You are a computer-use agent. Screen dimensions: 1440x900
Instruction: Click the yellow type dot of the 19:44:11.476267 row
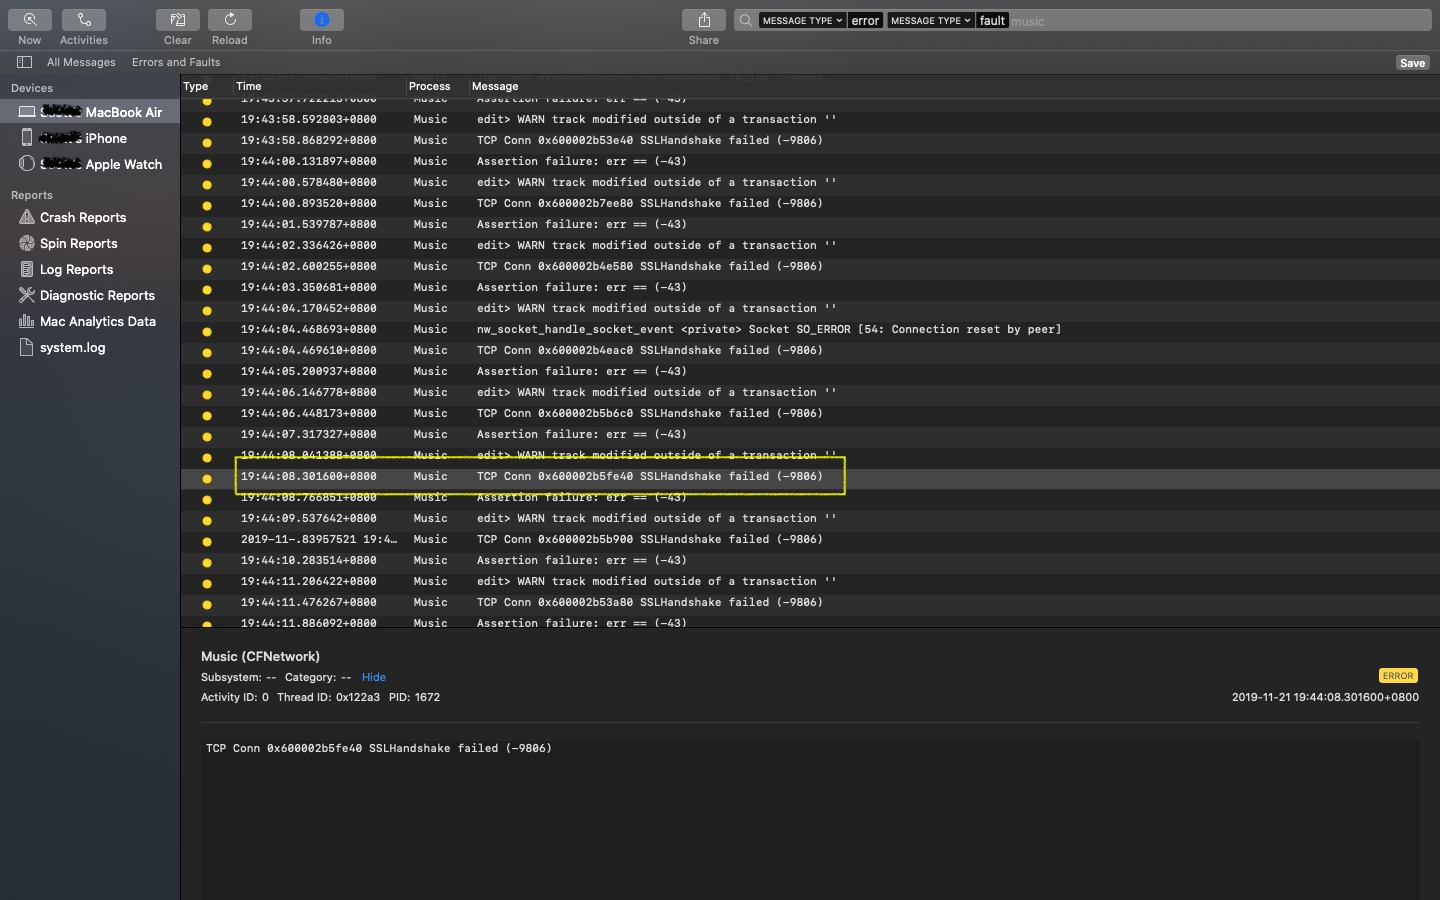(x=207, y=604)
